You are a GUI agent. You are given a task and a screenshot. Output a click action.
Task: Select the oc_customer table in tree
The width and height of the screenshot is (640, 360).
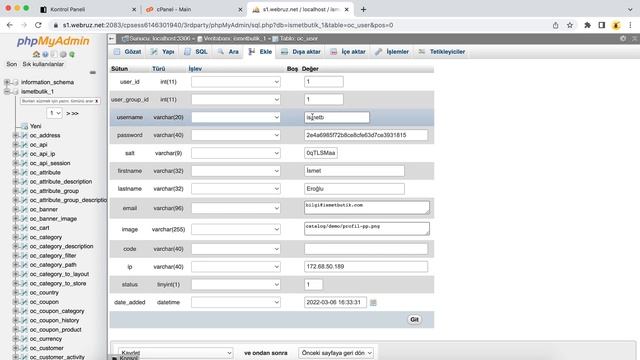click(x=47, y=348)
